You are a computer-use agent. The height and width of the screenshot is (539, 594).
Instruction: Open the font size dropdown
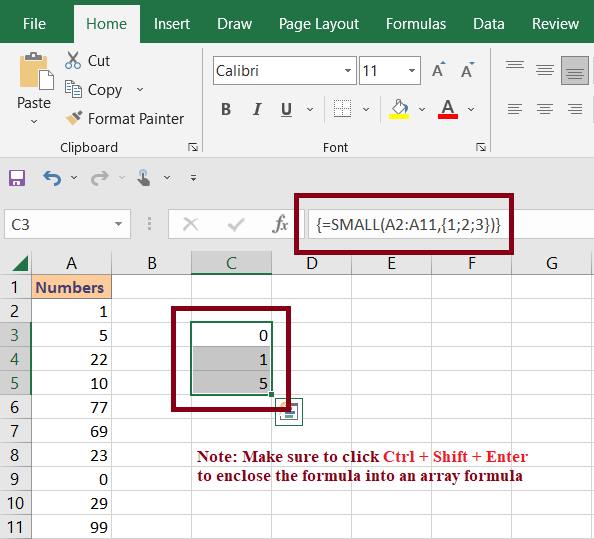pyautogui.click(x=412, y=70)
